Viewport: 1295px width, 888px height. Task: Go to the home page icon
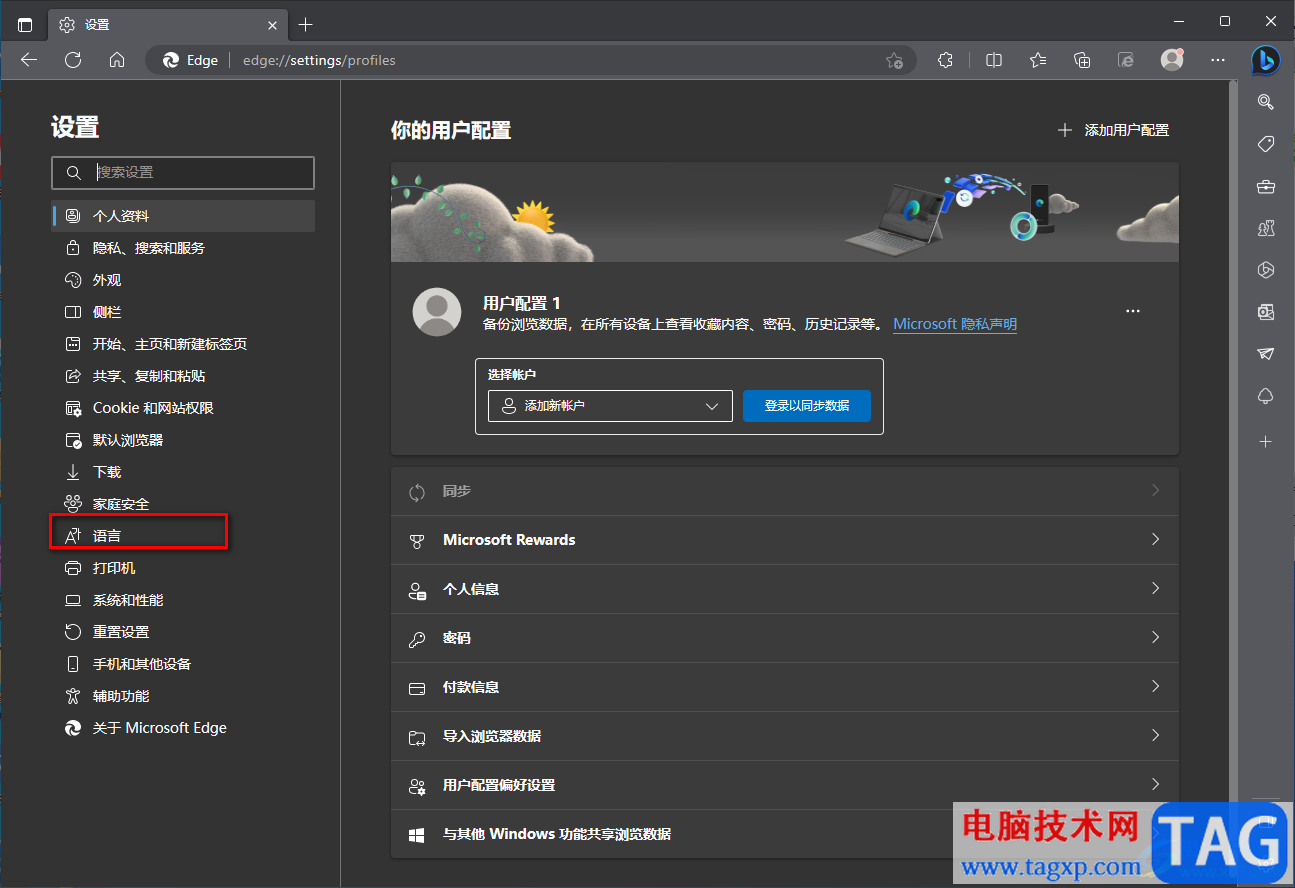click(x=117, y=60)
